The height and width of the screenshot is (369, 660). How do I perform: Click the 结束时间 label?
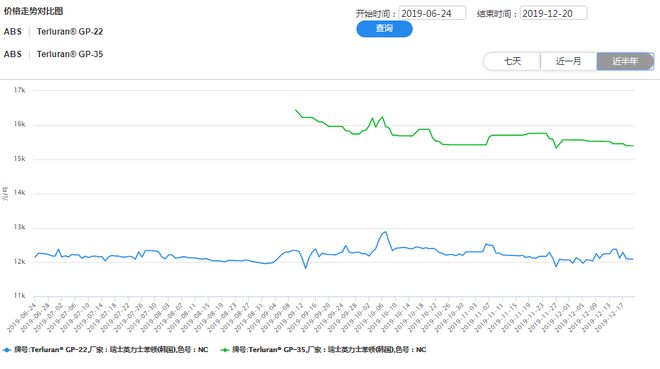(497, 13)
